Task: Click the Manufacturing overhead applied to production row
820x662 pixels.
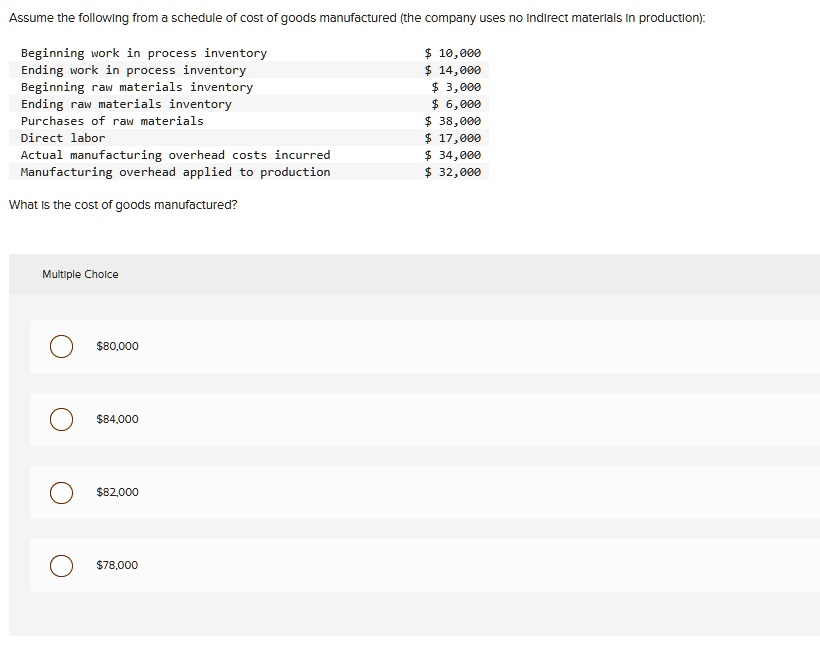Action: [x=176, y=172]
